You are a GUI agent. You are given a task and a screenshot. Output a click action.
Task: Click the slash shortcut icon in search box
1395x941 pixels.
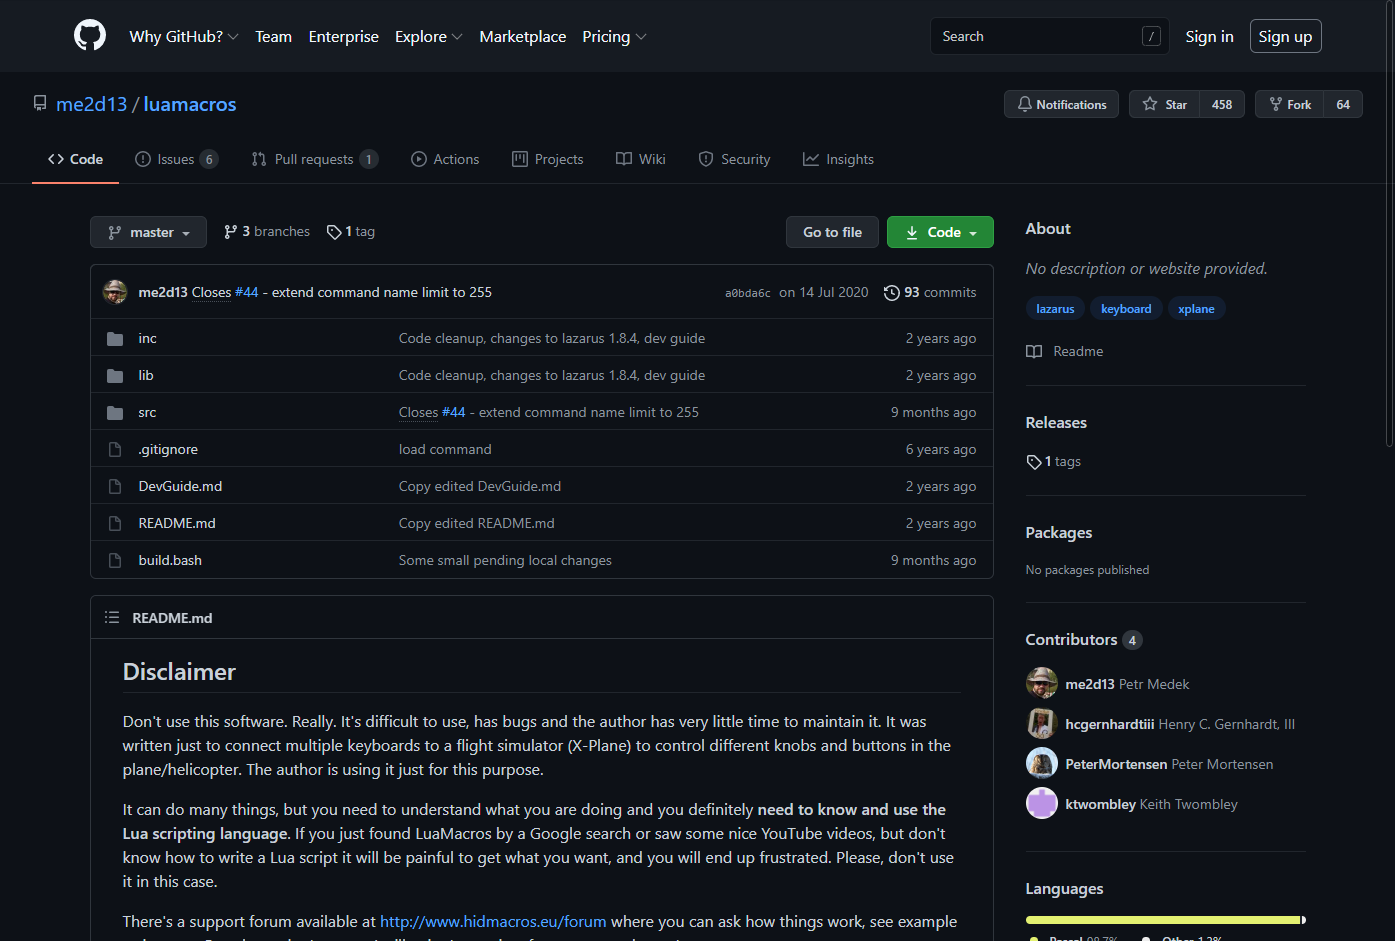[x=1151, y=36]
